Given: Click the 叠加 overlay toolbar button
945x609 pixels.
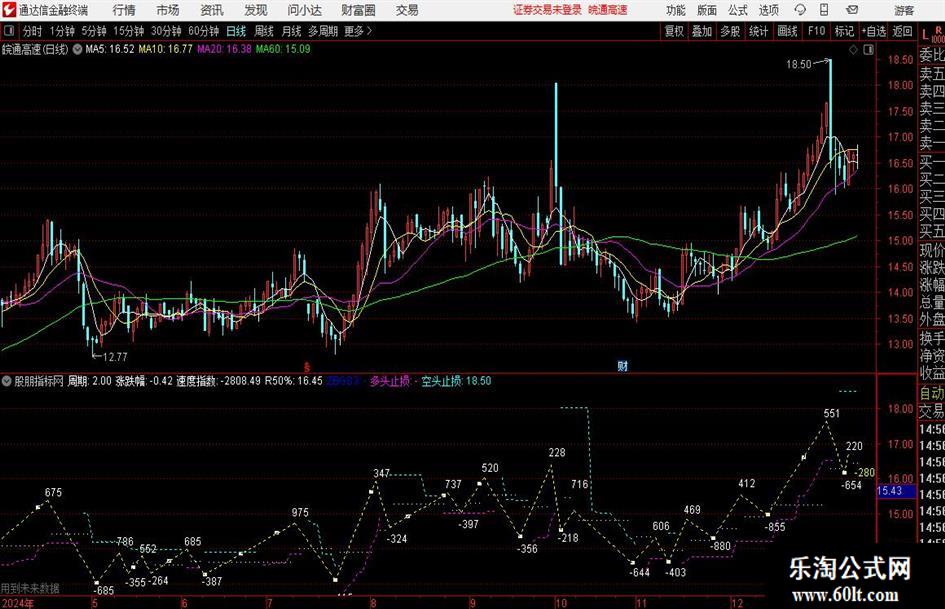Looking at the screenshot, I should 702,31.
